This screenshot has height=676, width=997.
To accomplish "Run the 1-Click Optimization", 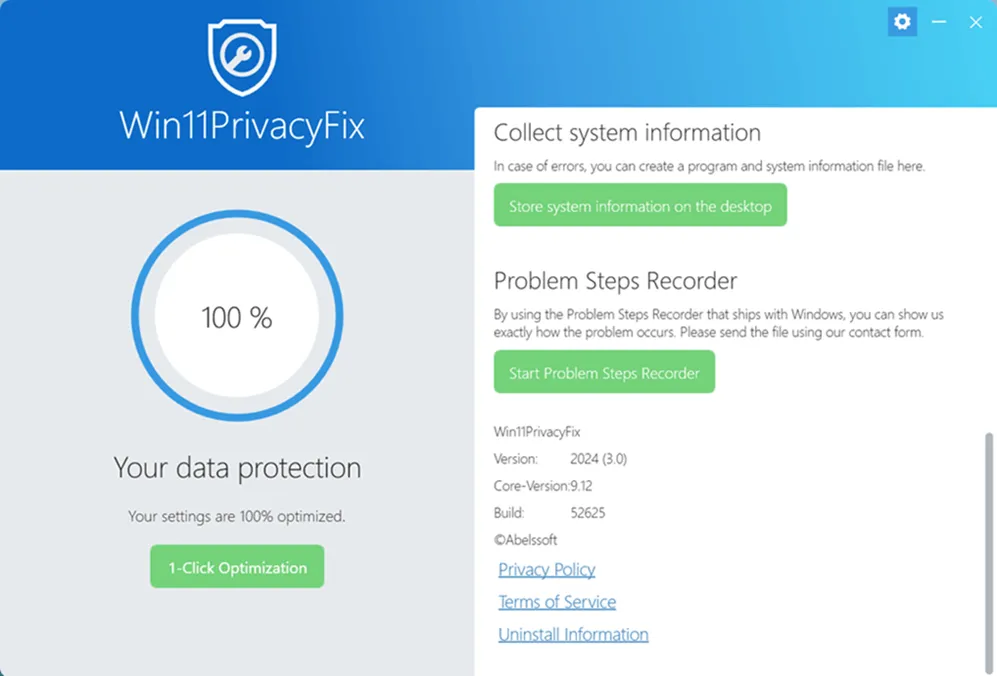I will pyautogui.click(x=237, y=567).
